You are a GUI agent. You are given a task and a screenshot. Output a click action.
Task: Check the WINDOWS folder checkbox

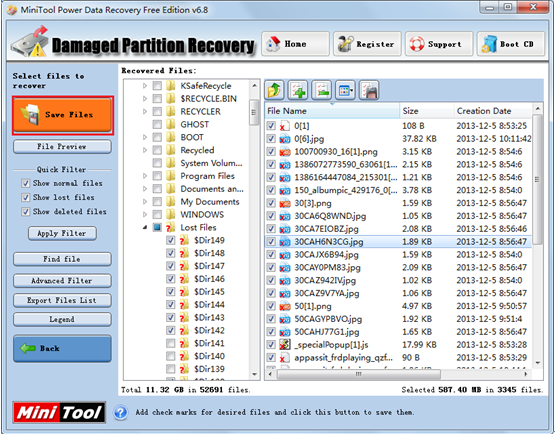pyautogui.click(x=157, y=215)
